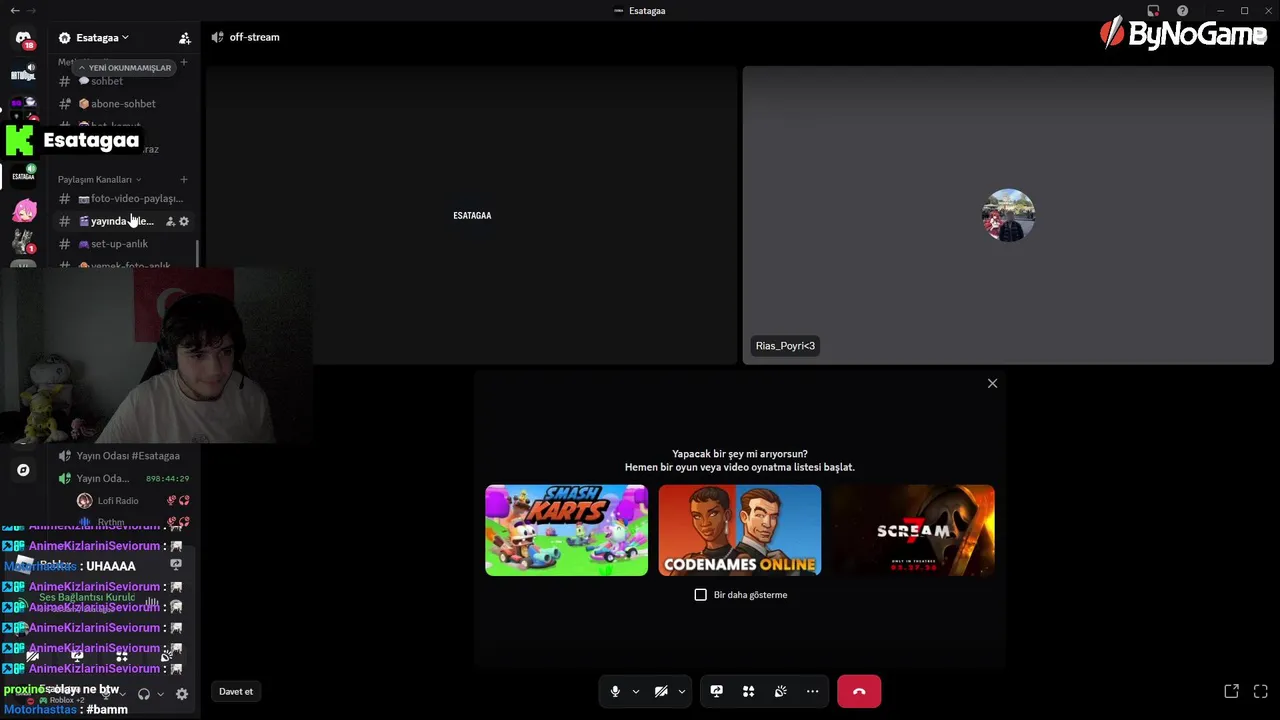This screenshot has height=720, width=1280.
Task: Create channel in Paylaşım Kanalları category
Action: click(183, 179)
